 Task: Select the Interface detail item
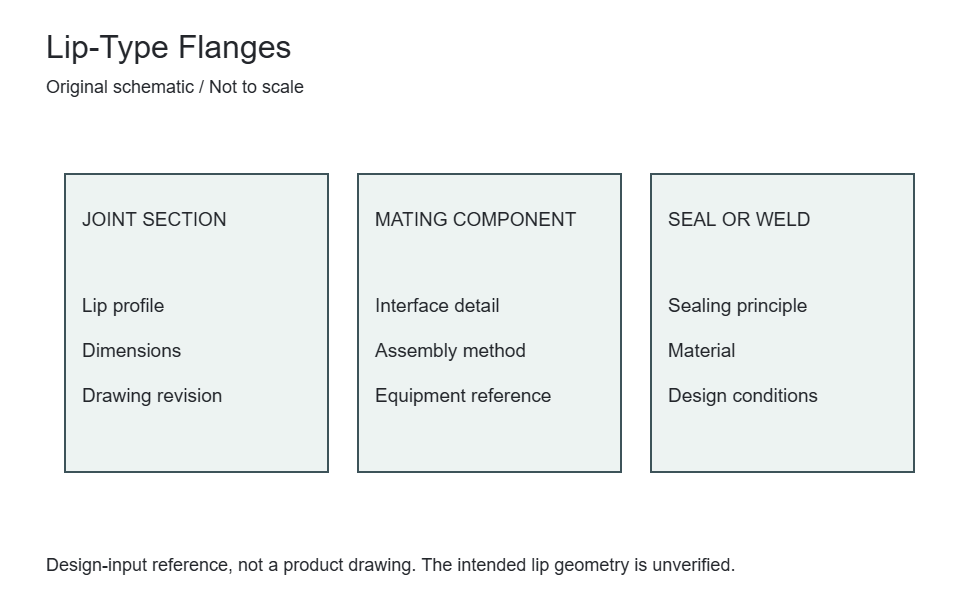[x=437, y=306]
